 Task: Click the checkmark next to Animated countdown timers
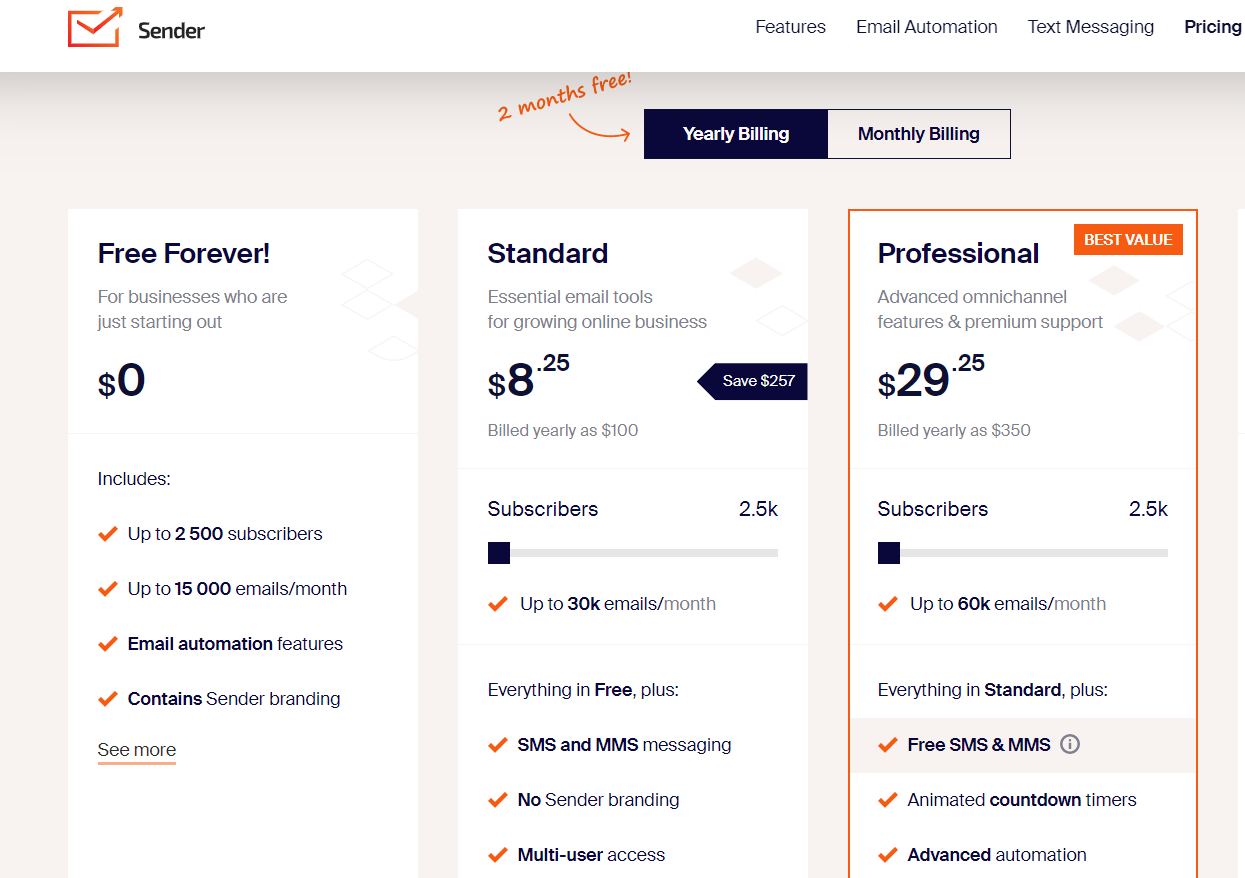click(x=887, y=800)
